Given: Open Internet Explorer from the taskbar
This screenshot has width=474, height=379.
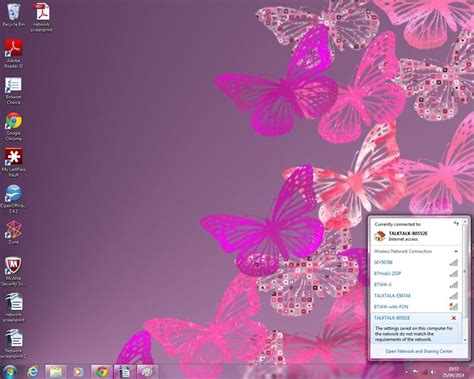Looking at the screenshot, I should pos(33,371).
